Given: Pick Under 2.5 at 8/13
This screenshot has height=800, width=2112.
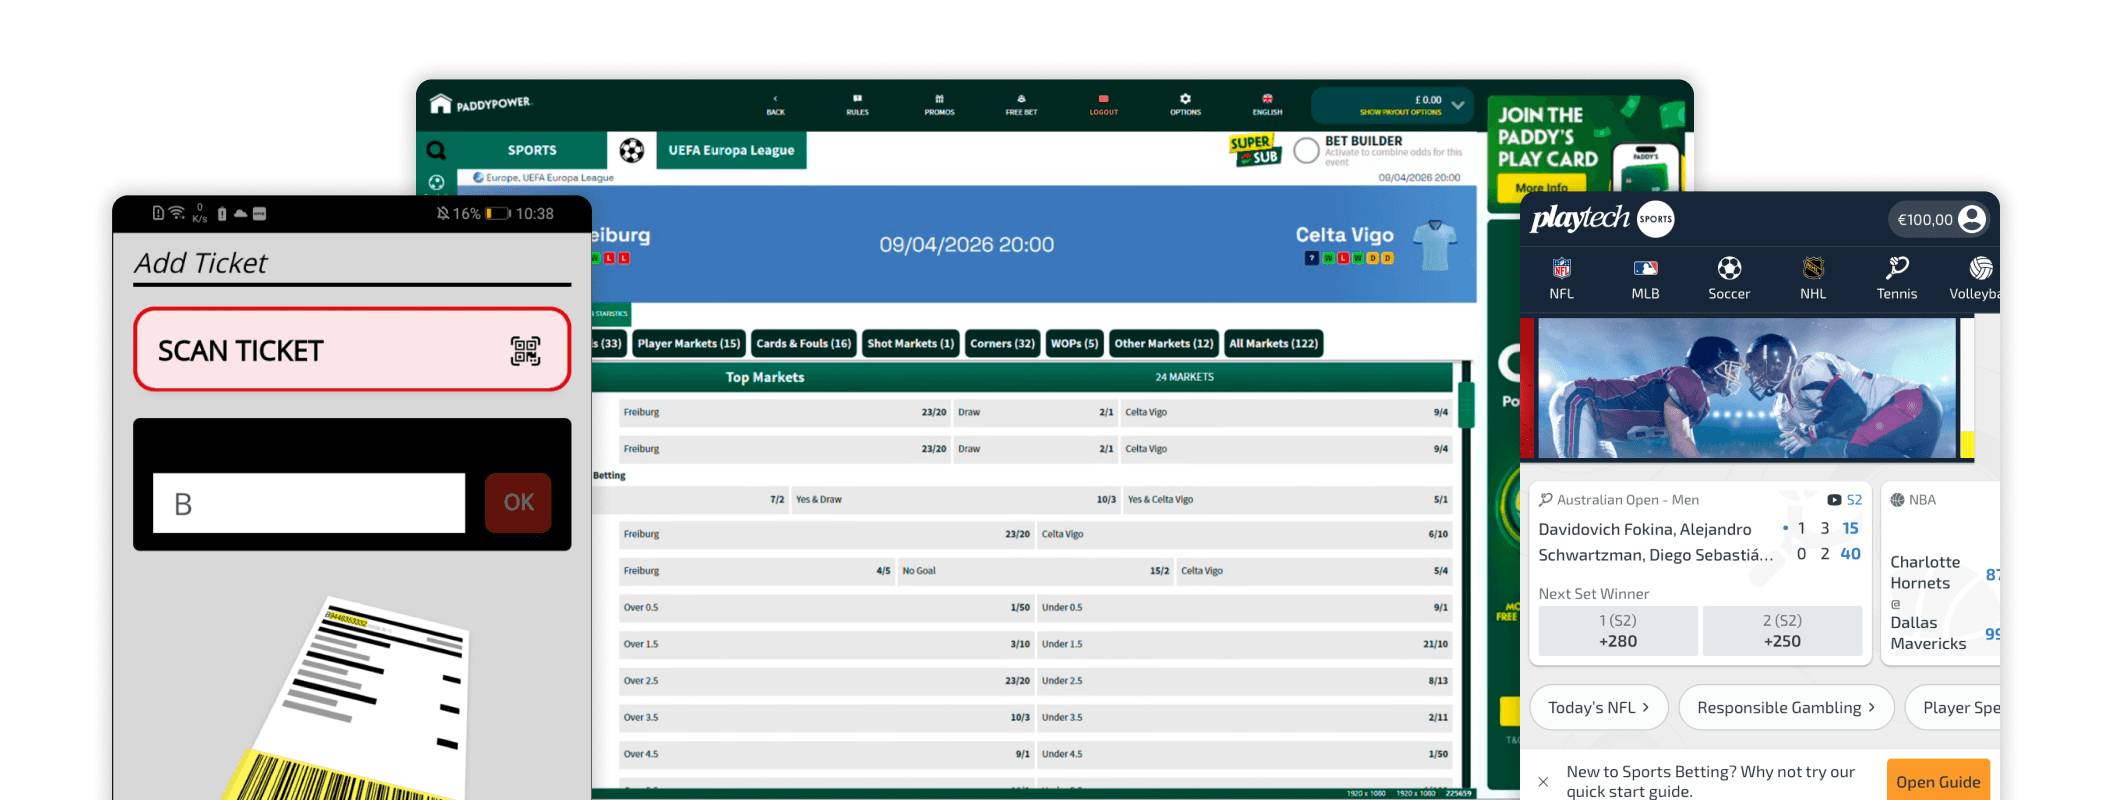Looking at the screenshot, I should (x=1244, y=681).
